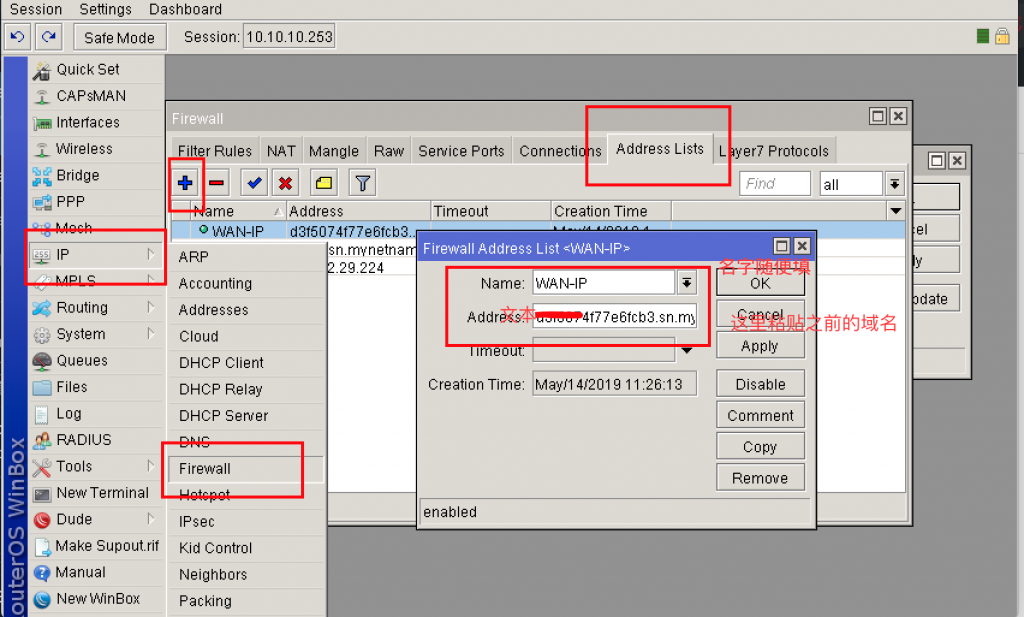Expand the Tools submenu arrow
Viewport: 1024px width, 617px height.
pyautogui.click(x=151, y=466)
